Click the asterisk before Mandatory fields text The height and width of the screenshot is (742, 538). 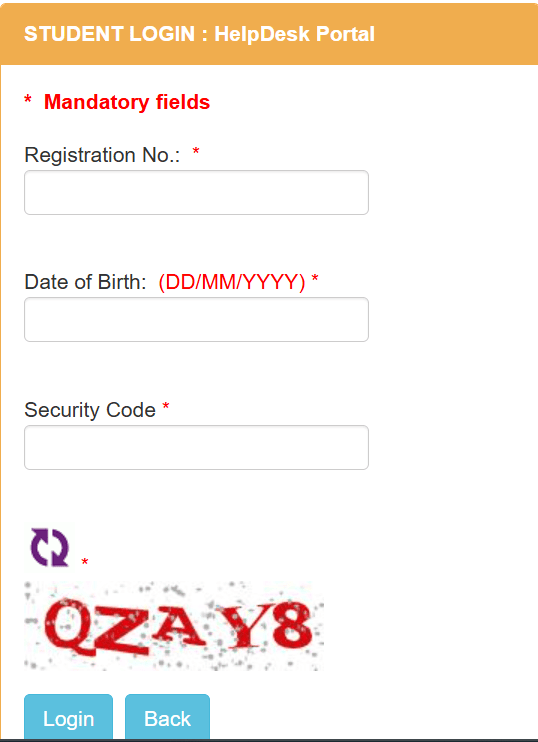click(x=28, y=99)
